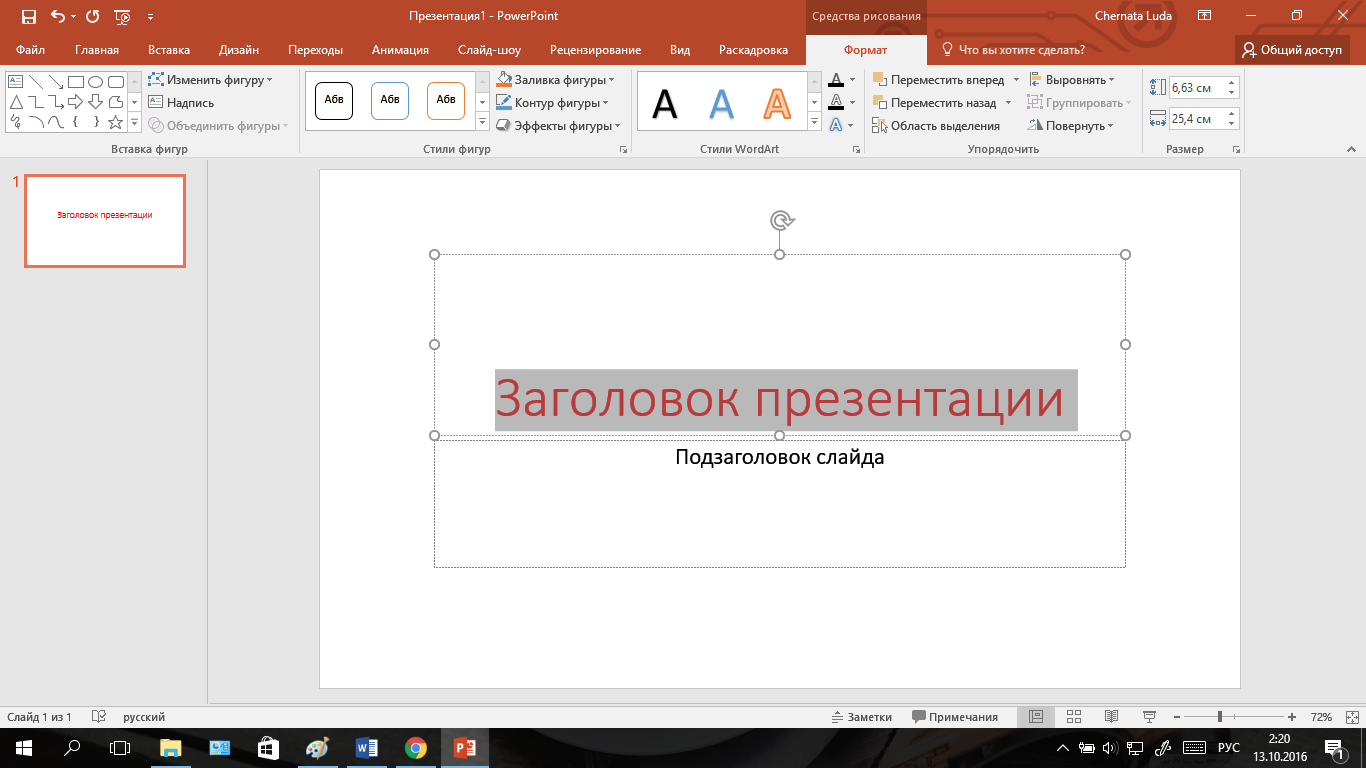
Task: Open the Область выделения selection pane
Action: (x=936, y=126)
